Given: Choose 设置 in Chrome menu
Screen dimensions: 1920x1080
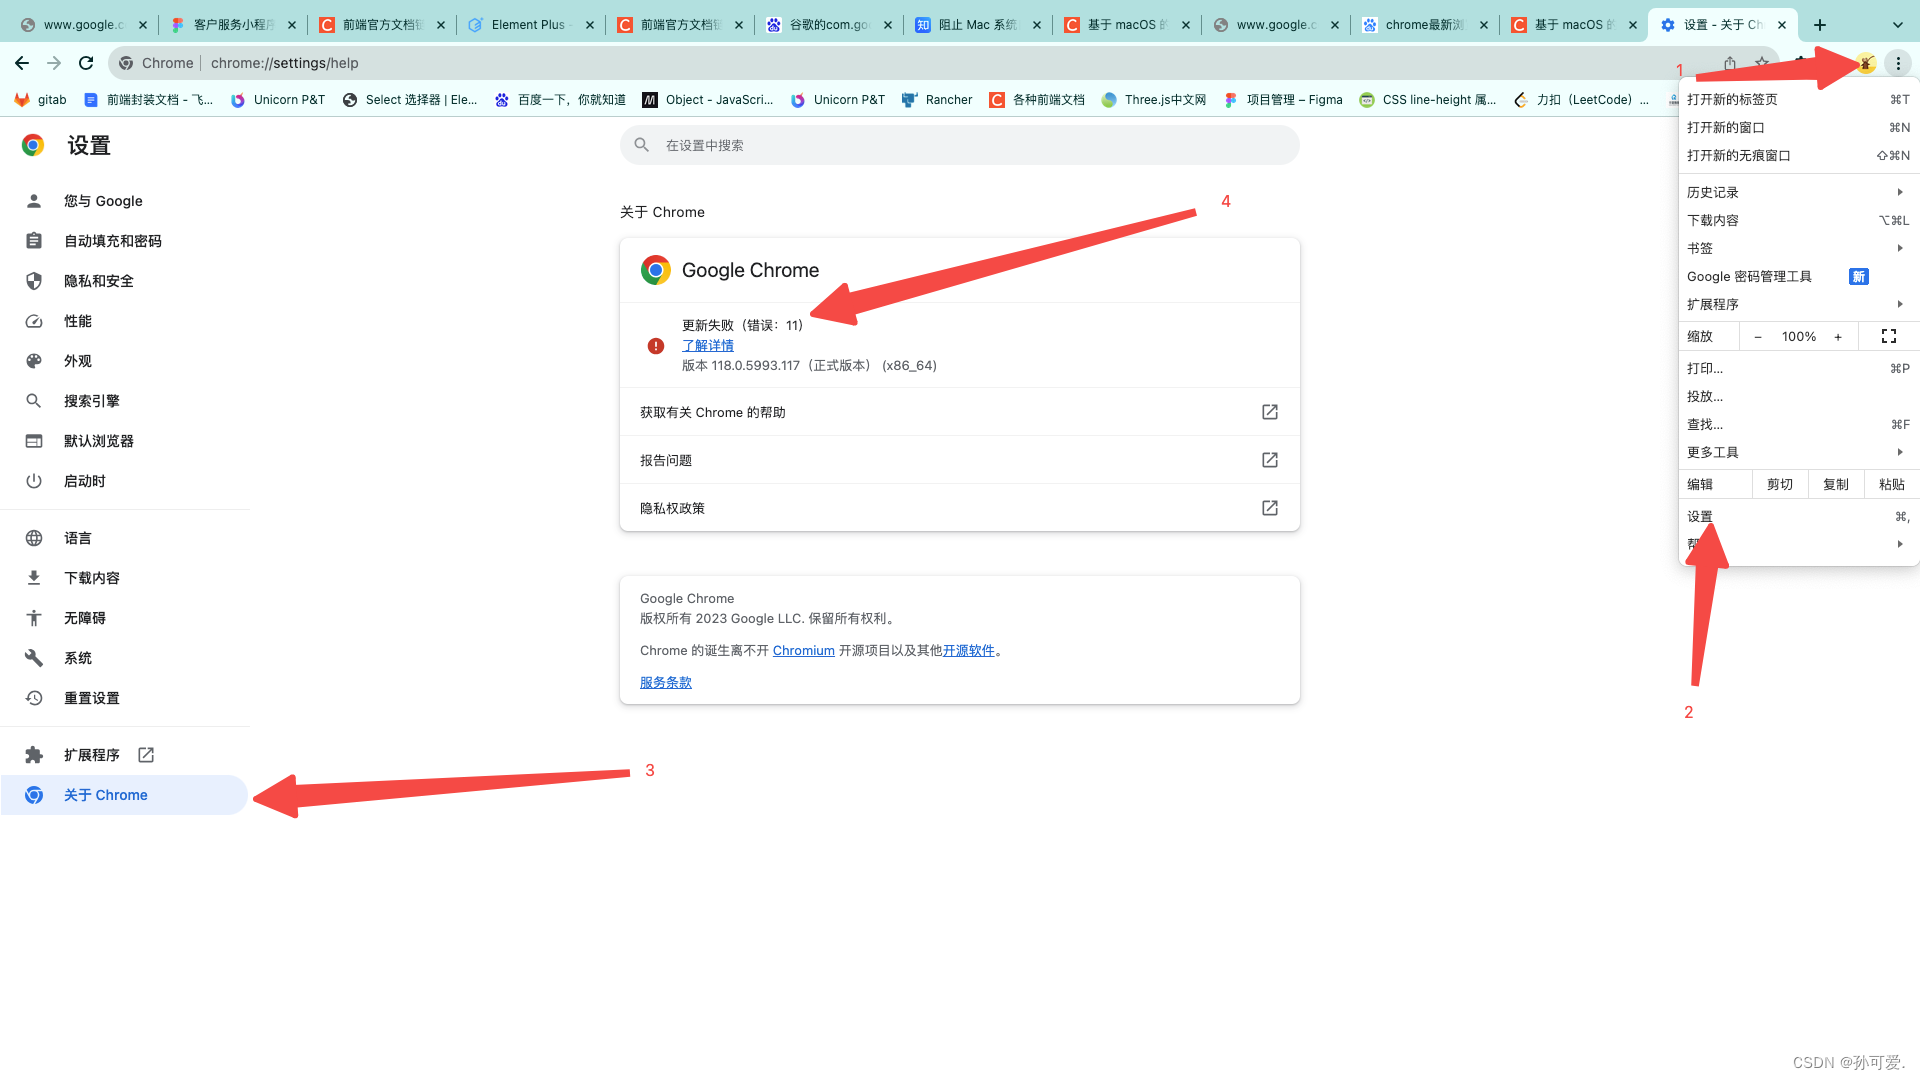Looking at the screenshot, I should tap(1799, 517).
